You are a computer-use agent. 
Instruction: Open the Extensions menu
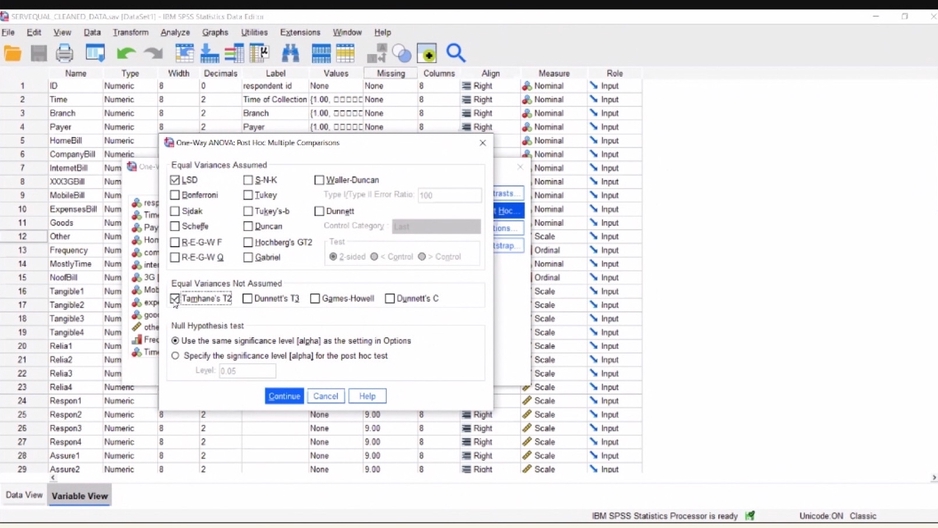[x=300, y=32]
